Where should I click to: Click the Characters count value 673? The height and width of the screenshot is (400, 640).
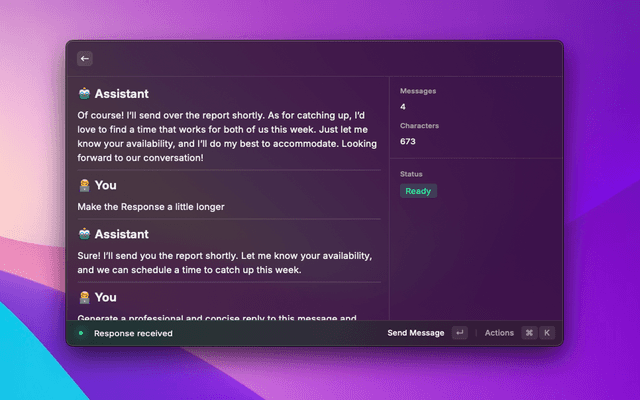pos(408,141)
